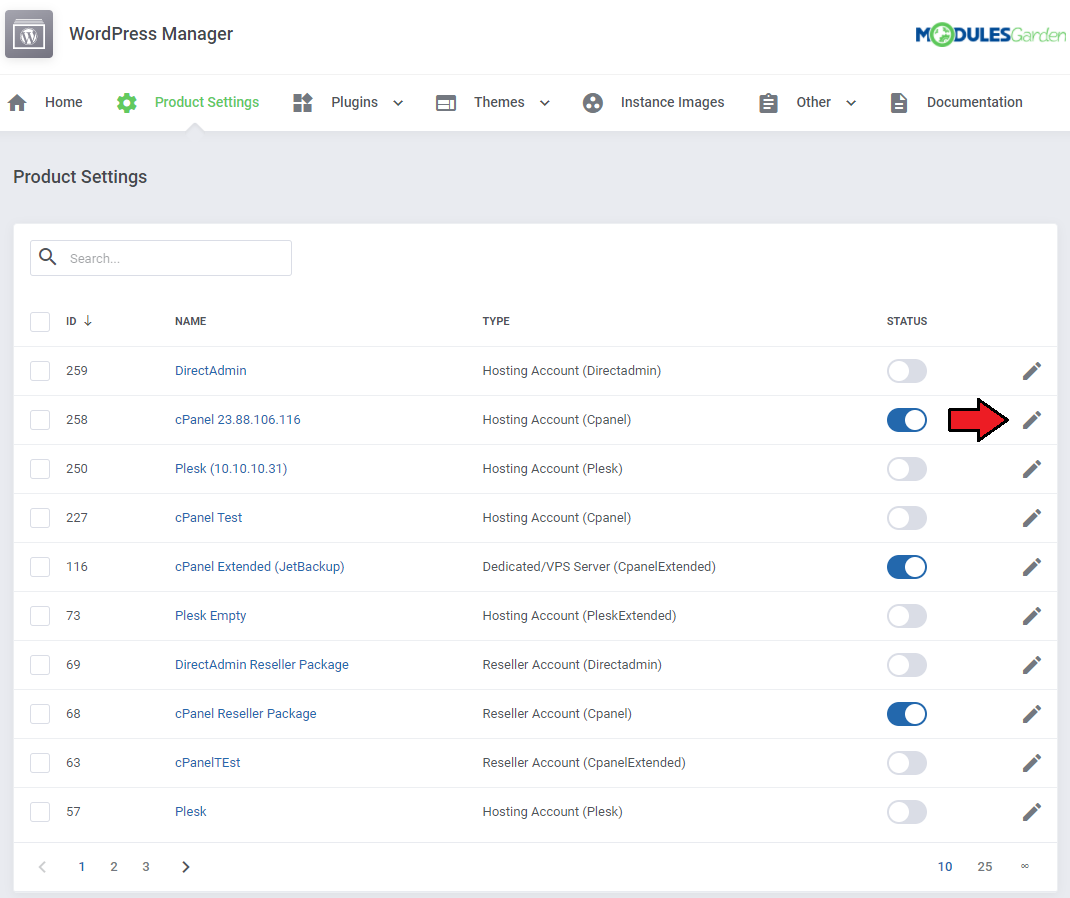Sort by ID using the arrow icon
The image size is (1070, 898).
87,321
